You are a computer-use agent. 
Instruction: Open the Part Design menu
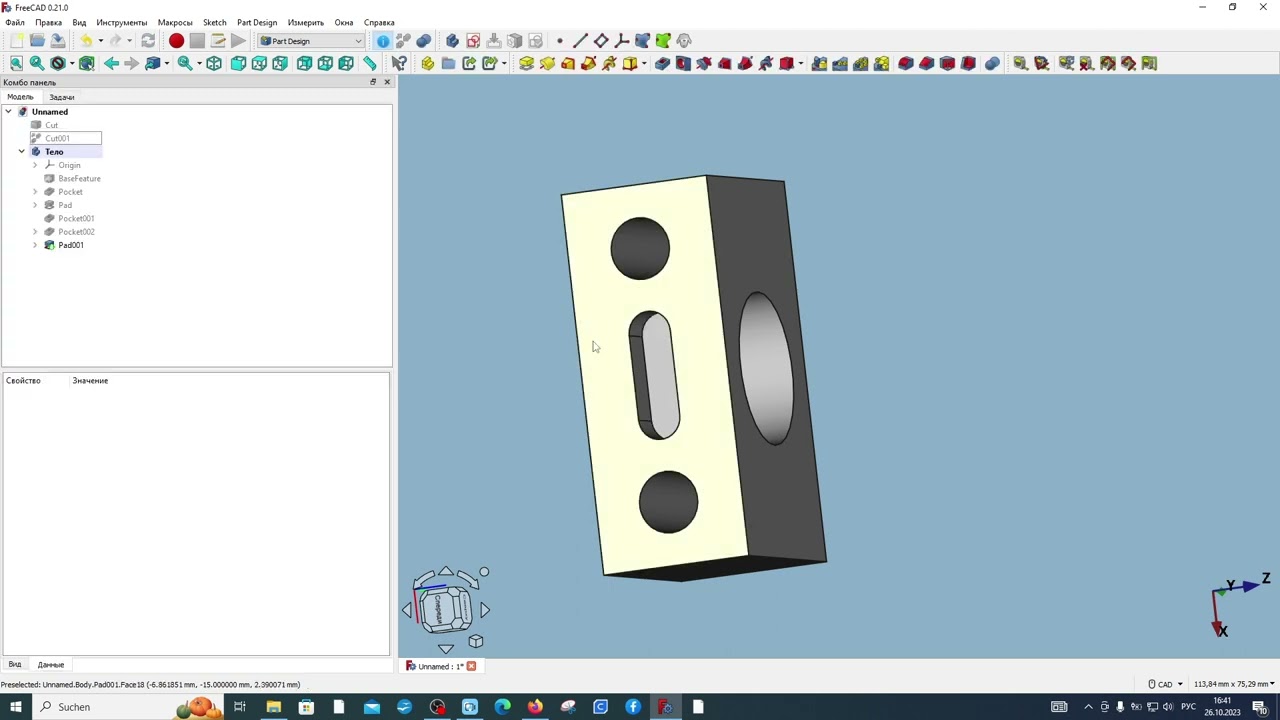pos(257,22)
